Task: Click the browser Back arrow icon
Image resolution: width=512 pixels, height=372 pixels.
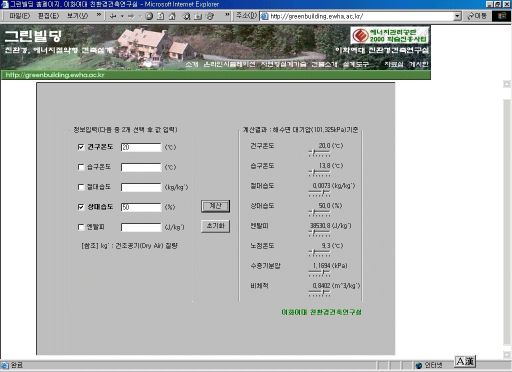Action: coord(113,16)
